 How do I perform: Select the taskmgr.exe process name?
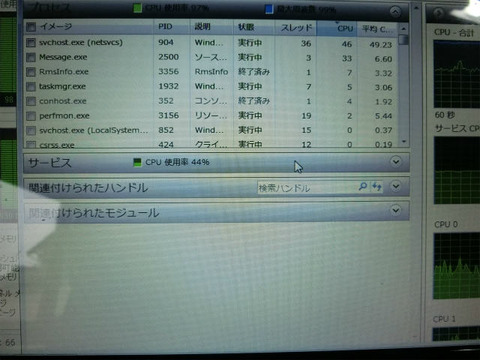(x=62, y=87)
